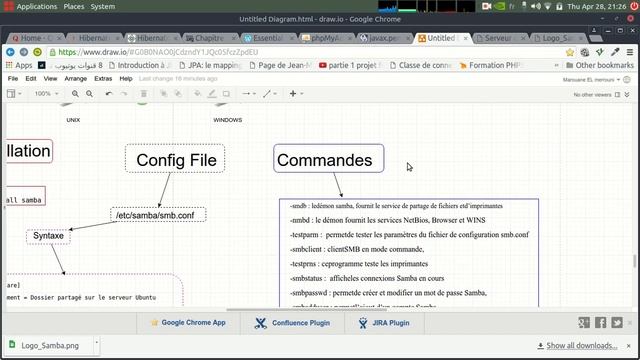Open the Arrange menu
The width and height of the screenshot is (640, 360).
pyautogui.click(x=76, y=78)
